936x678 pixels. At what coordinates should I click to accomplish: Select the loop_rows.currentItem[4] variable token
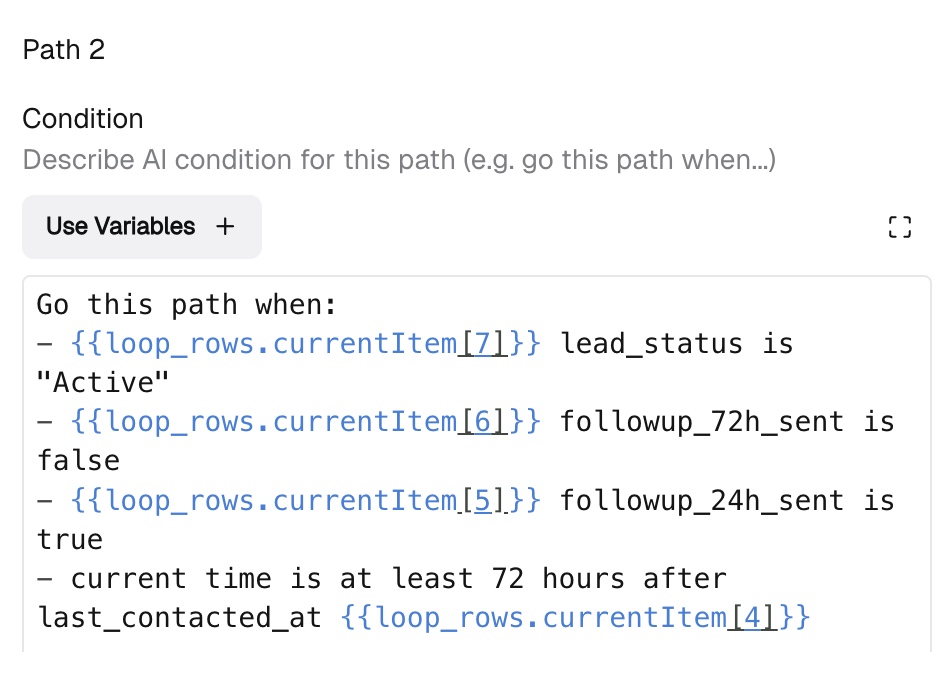pos(575,618)
